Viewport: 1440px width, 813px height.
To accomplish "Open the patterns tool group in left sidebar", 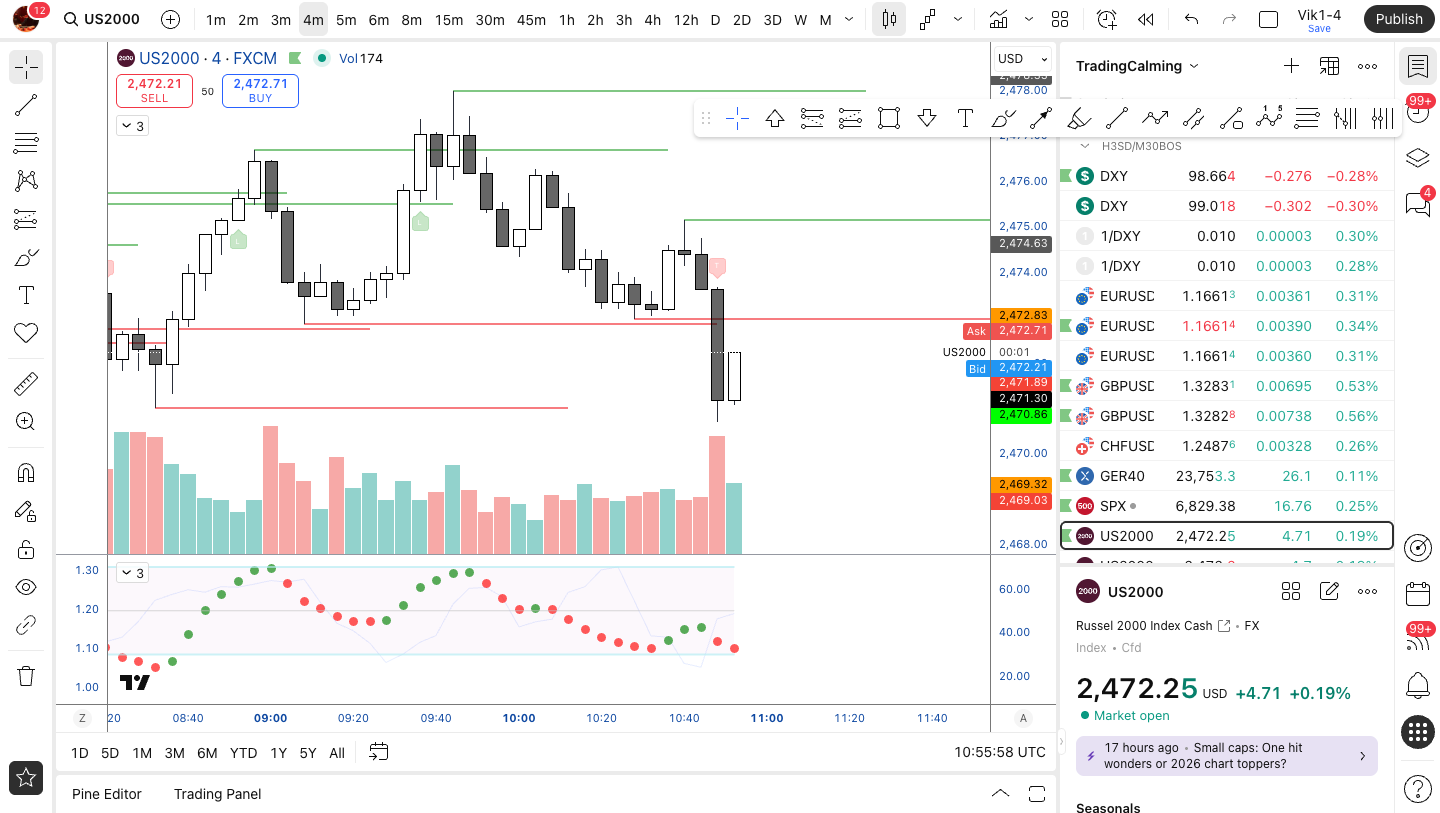I will 26,181.
